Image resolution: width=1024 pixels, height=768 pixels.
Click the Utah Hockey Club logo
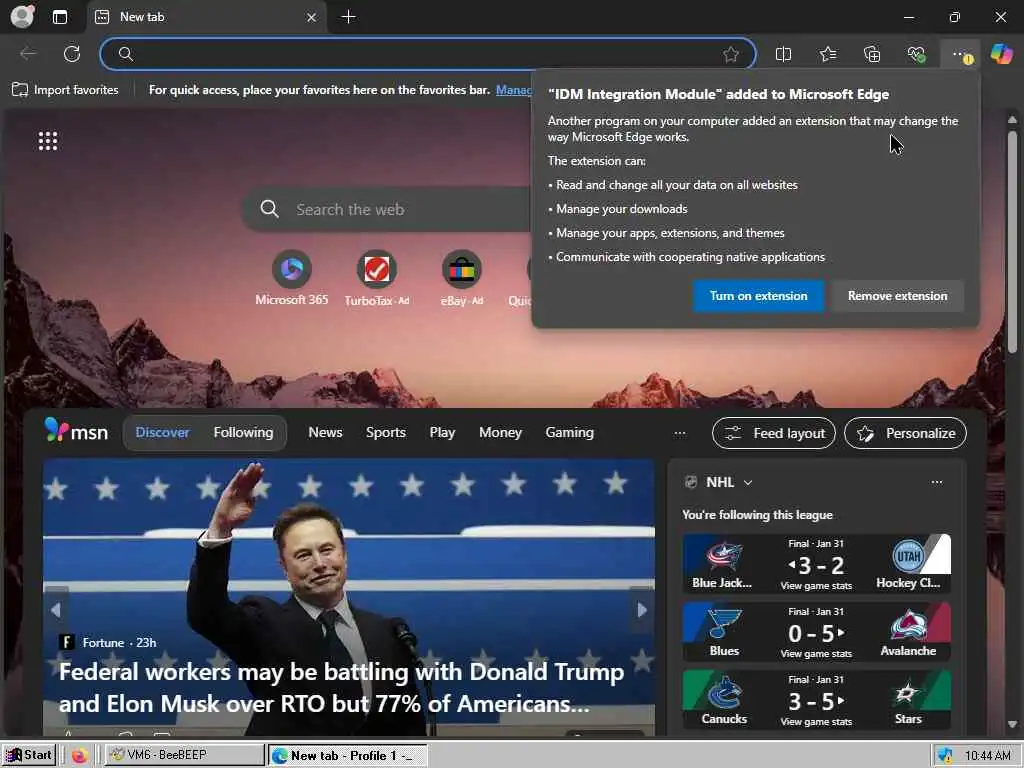pyautogui.click(x=908, y=556)
